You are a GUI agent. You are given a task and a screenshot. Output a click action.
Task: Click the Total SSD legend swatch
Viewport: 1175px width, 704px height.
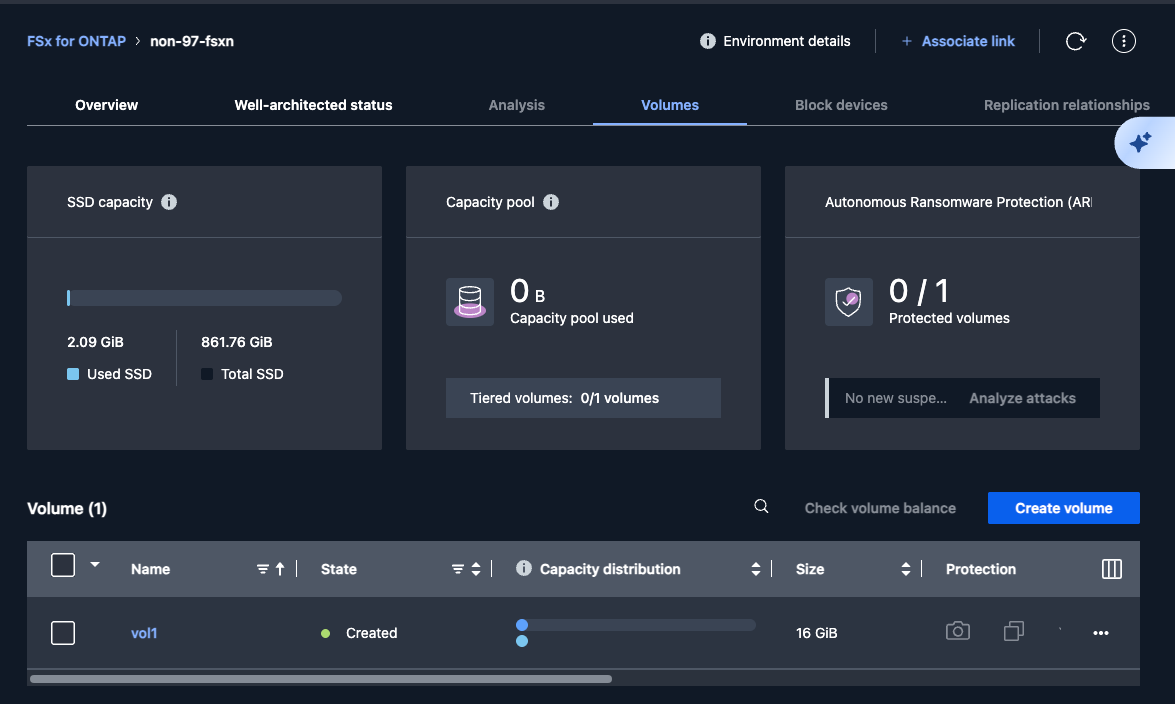coord(207,374)
